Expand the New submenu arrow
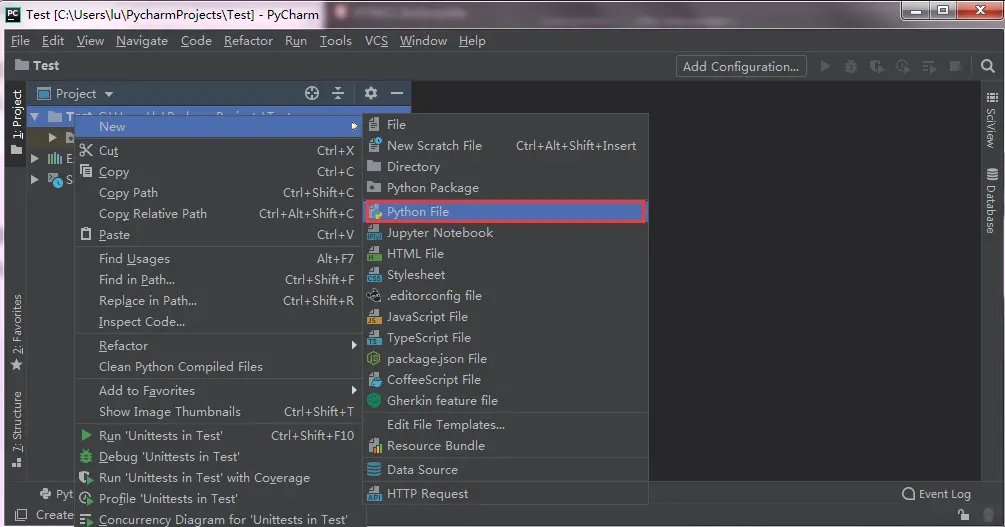 click(x=354, y=126)
